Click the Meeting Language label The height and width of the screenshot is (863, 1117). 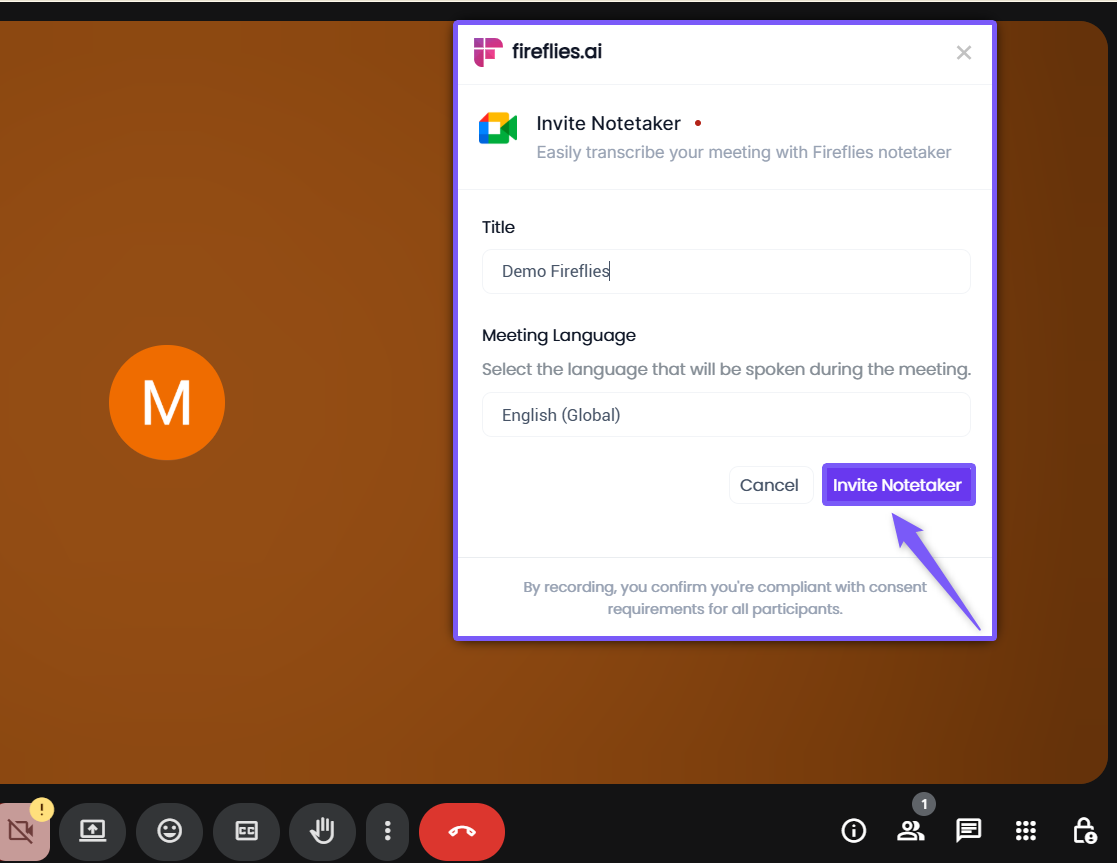(x=558, y=336)
